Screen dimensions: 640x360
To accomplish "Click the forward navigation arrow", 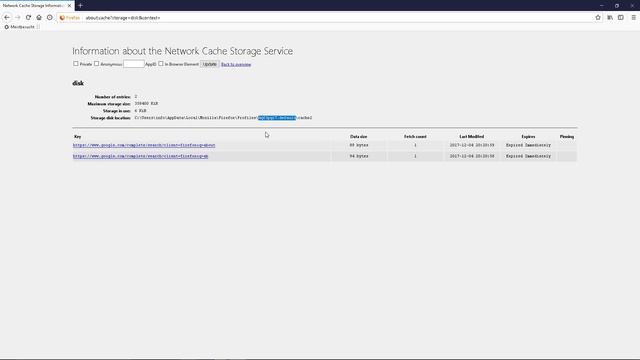I will pos(18,18).
